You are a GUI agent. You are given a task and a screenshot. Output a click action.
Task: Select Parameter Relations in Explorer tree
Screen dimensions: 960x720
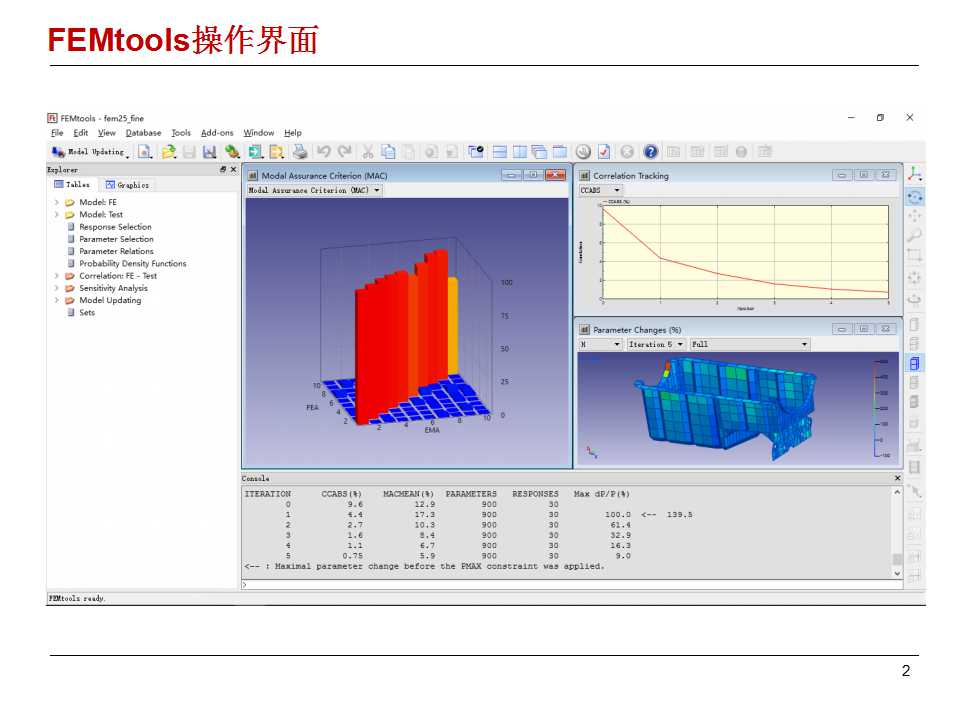pyautogui.click(x=116, y=251)
